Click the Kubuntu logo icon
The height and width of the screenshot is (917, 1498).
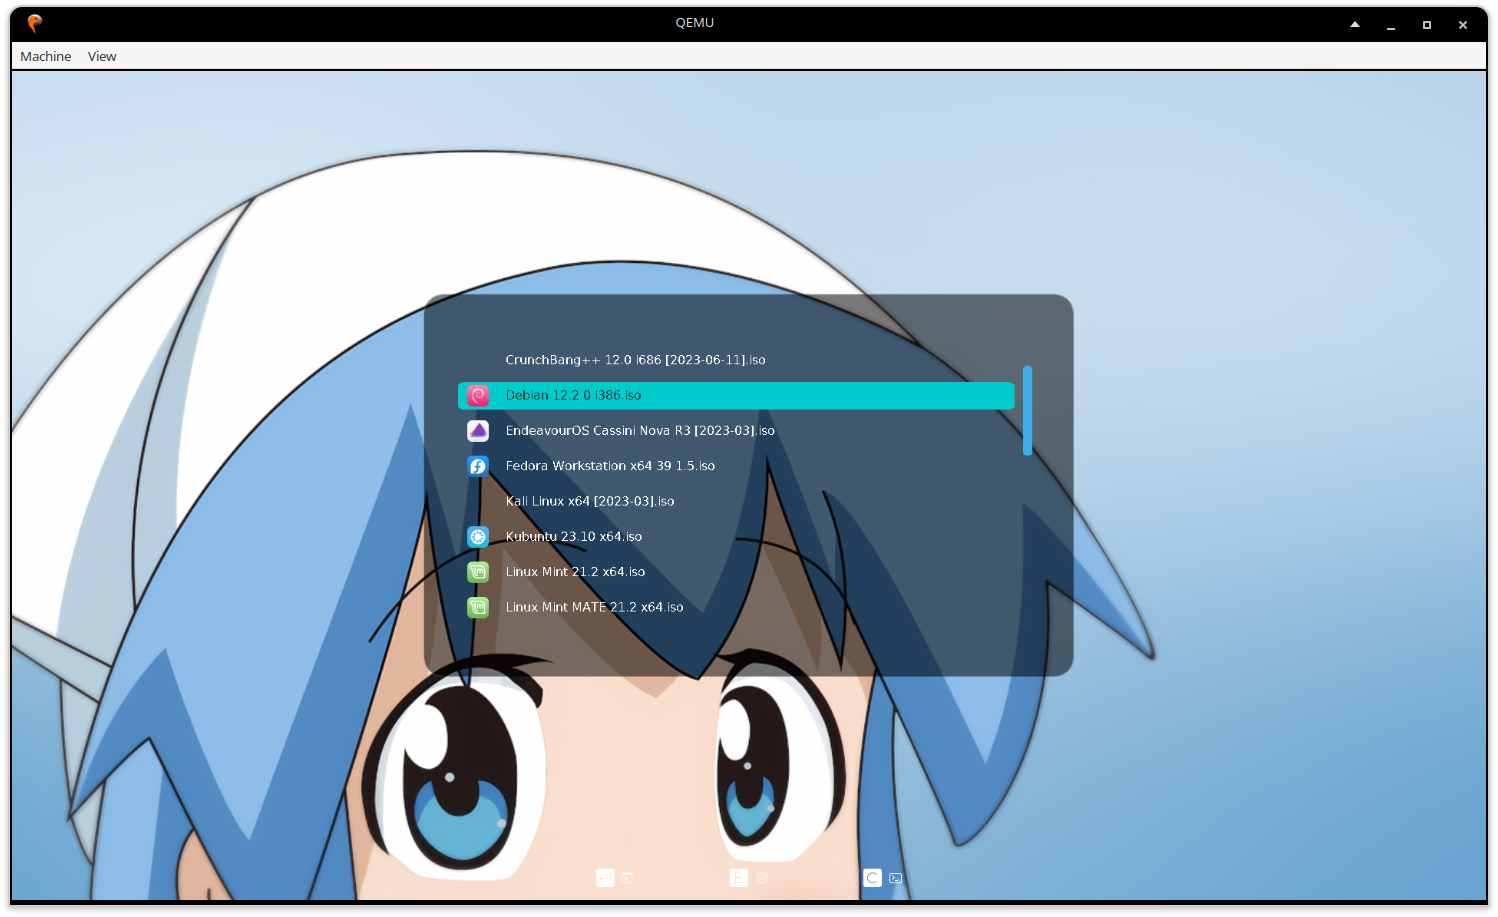(478, 537)
